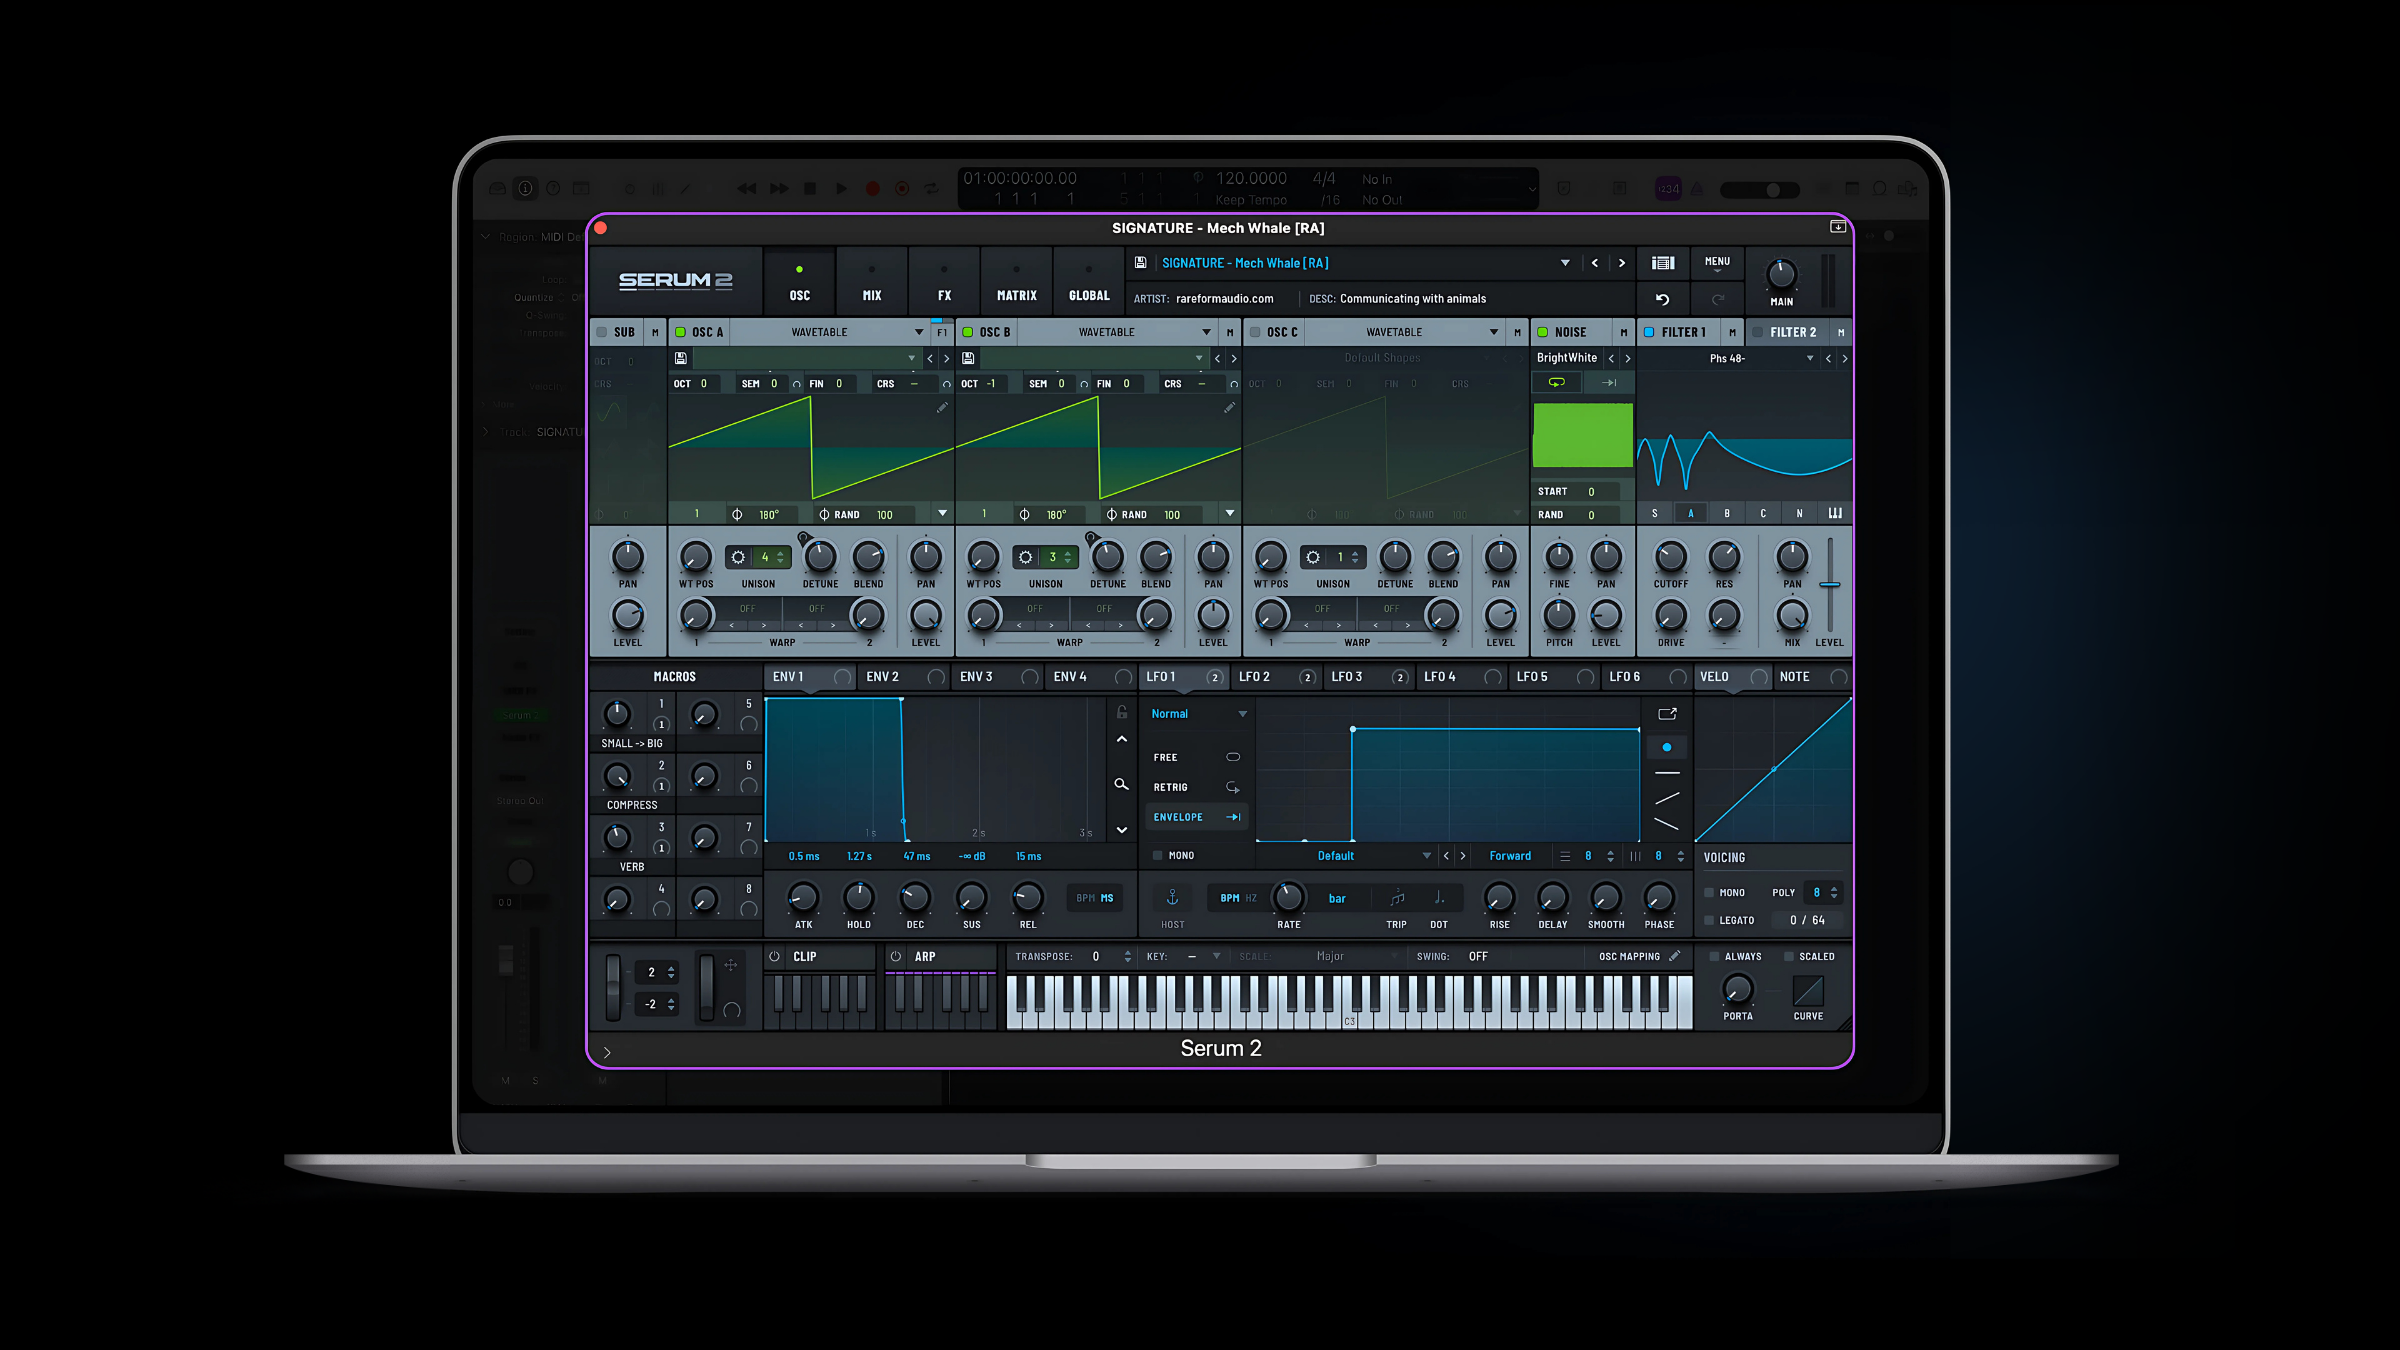The width and height of the screenshot is (2400, 1350).
Task: Open the preset browser list icon
Action: [1663, 263]
